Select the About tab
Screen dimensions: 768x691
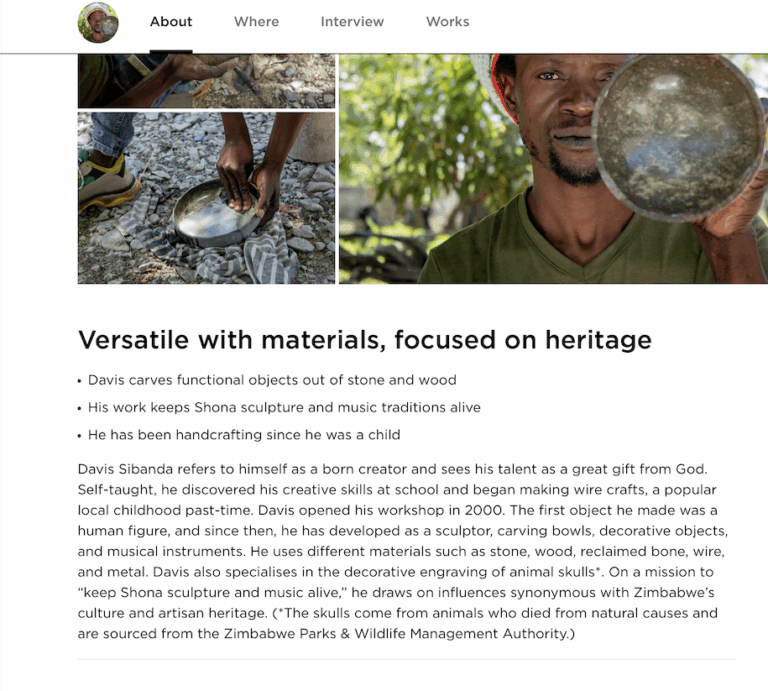(x=171, y=22)
